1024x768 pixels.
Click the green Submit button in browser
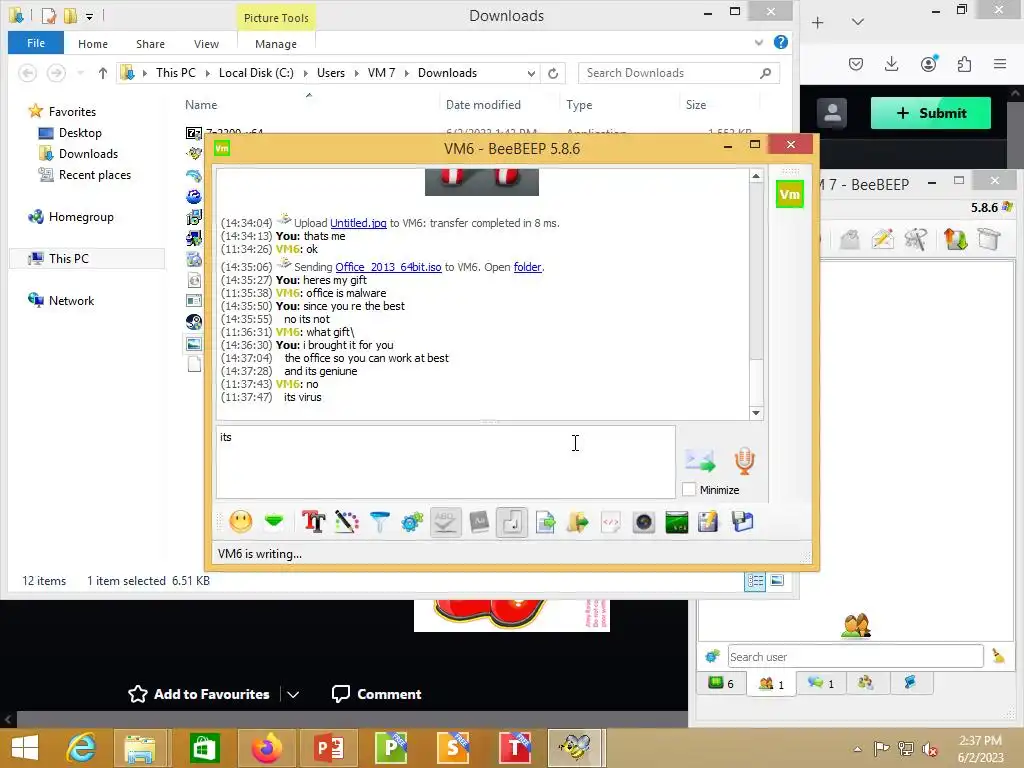pyautogui.click(x=931, y=113)
